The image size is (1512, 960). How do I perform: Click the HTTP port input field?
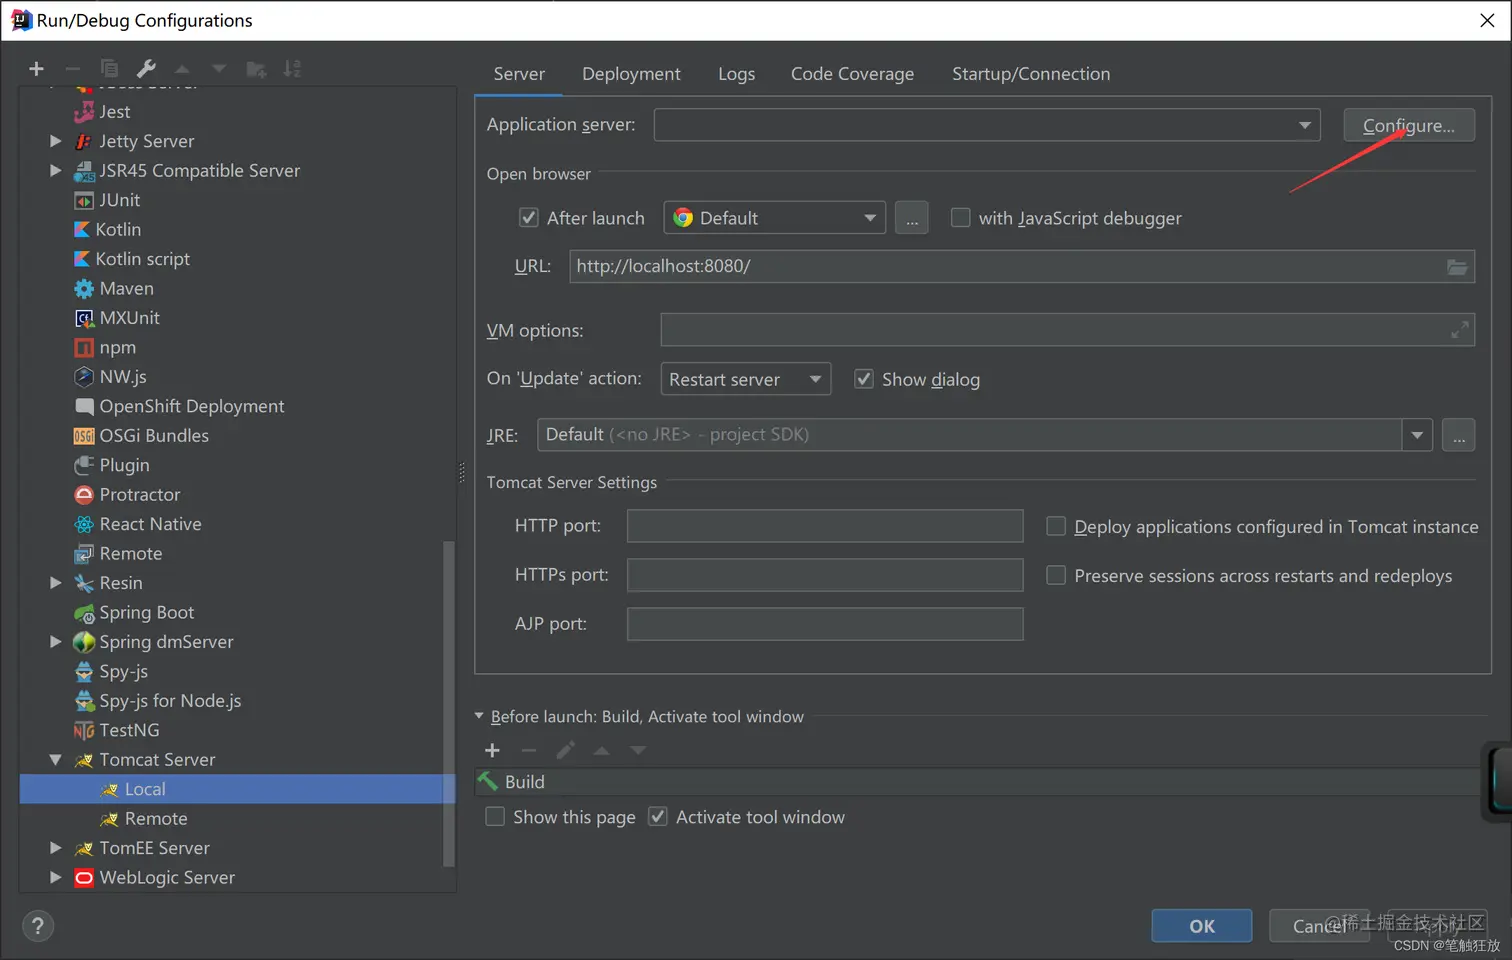point(825,526)
